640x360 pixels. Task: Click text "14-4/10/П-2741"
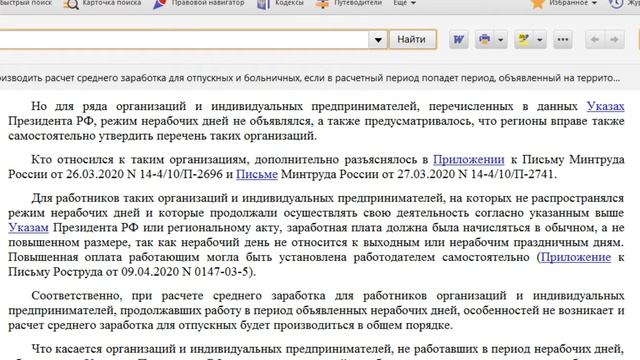click(512, 174)
